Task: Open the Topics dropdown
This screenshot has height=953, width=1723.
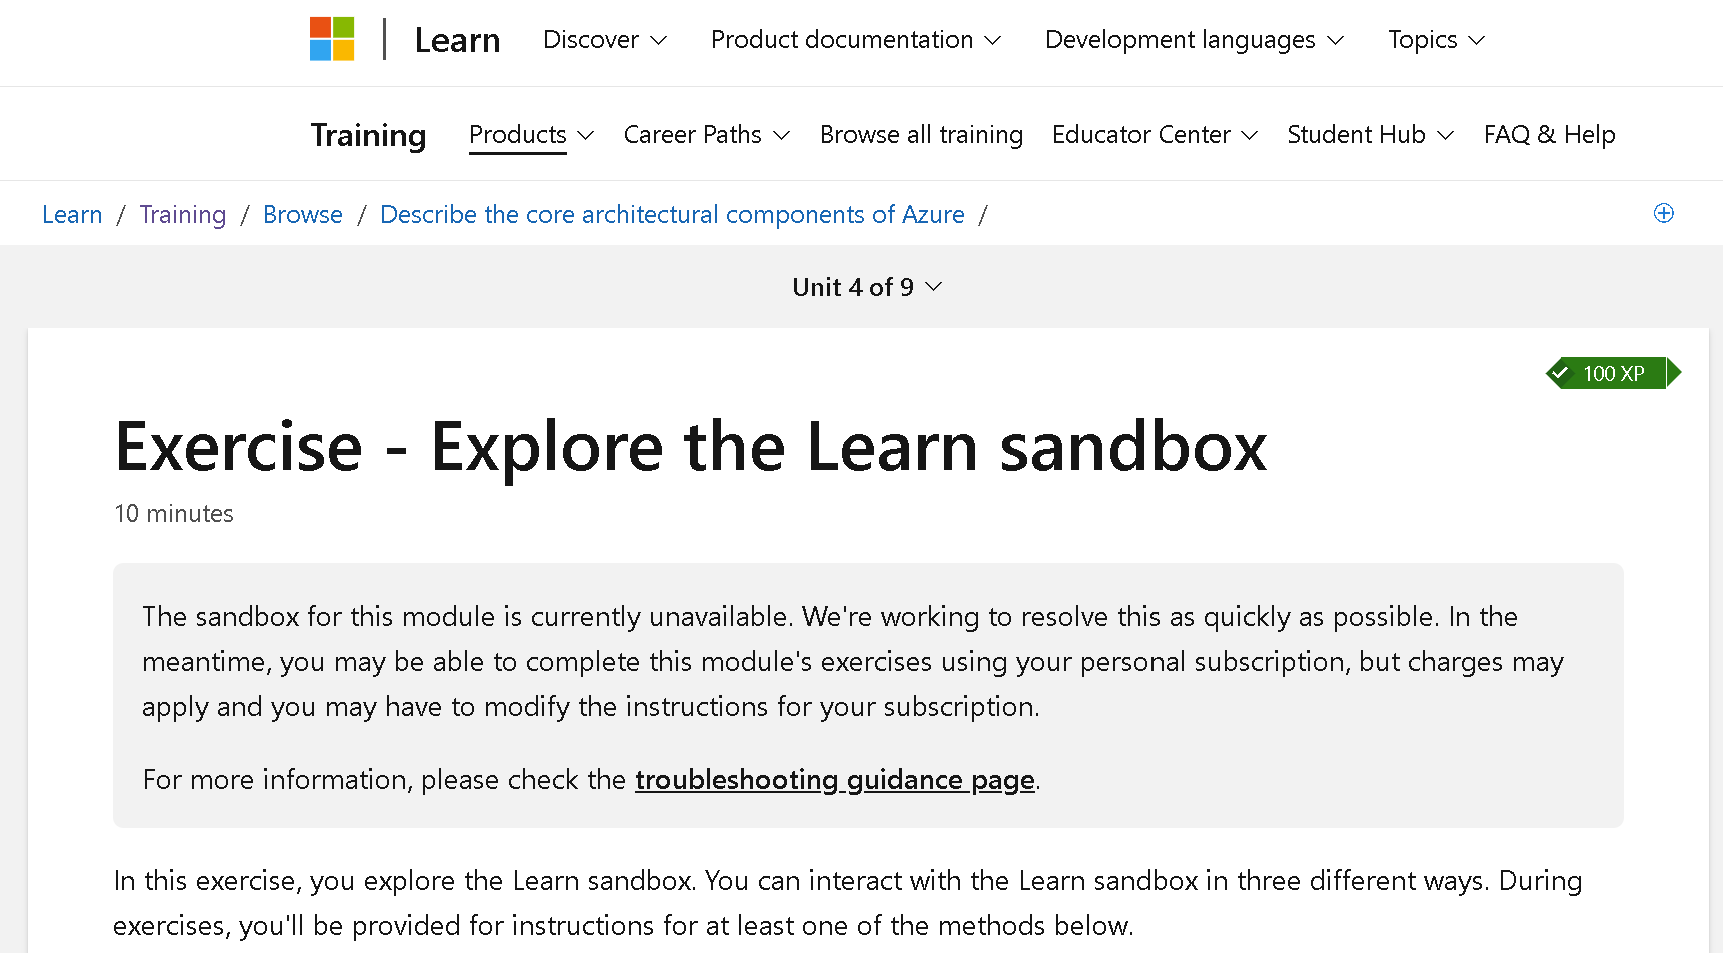Action: 1437,40
